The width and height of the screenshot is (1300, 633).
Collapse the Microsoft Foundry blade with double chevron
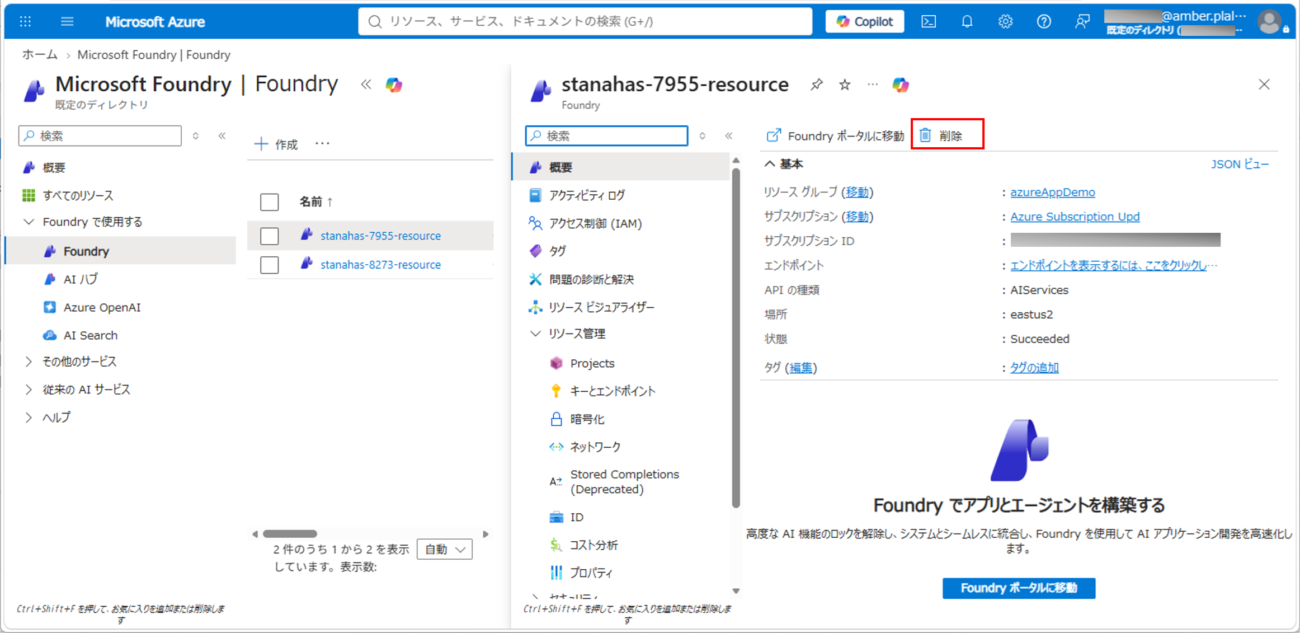click(x=366, y=85)
